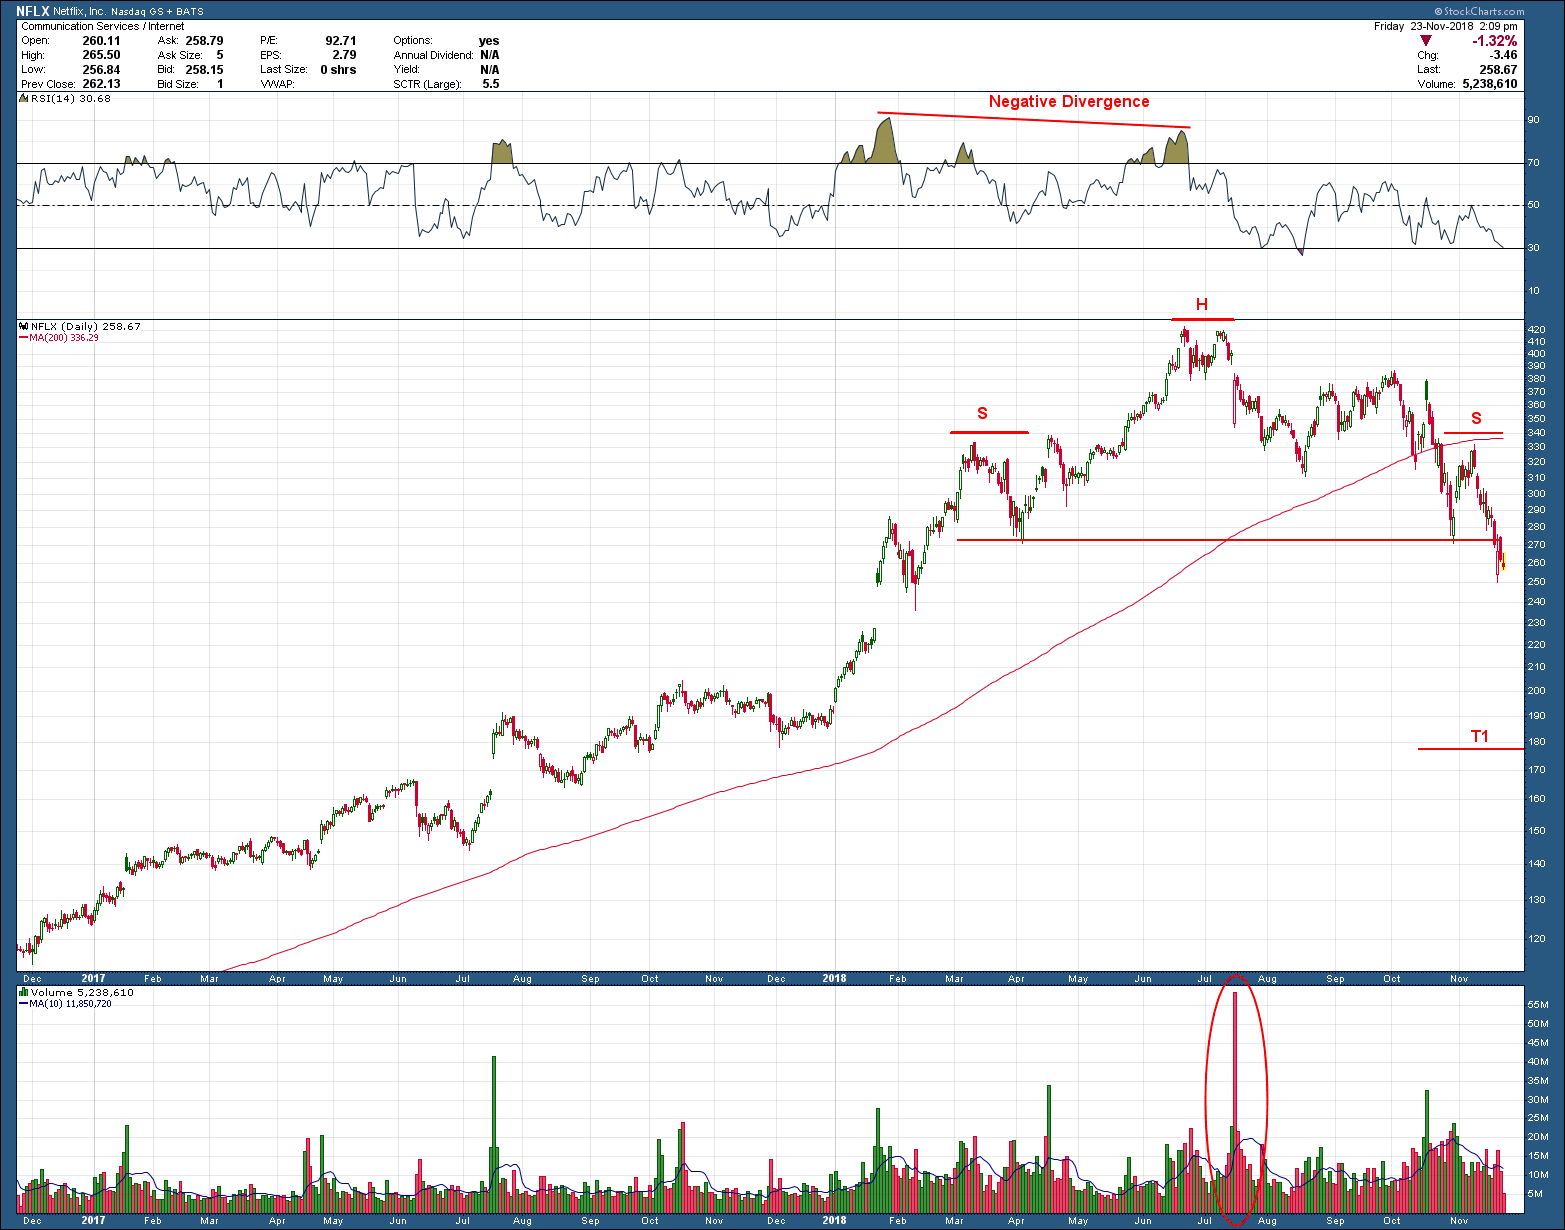Click the Chg value -3.46
This screenshot has height=1230, width=1565.
[x=1504, y=55]
